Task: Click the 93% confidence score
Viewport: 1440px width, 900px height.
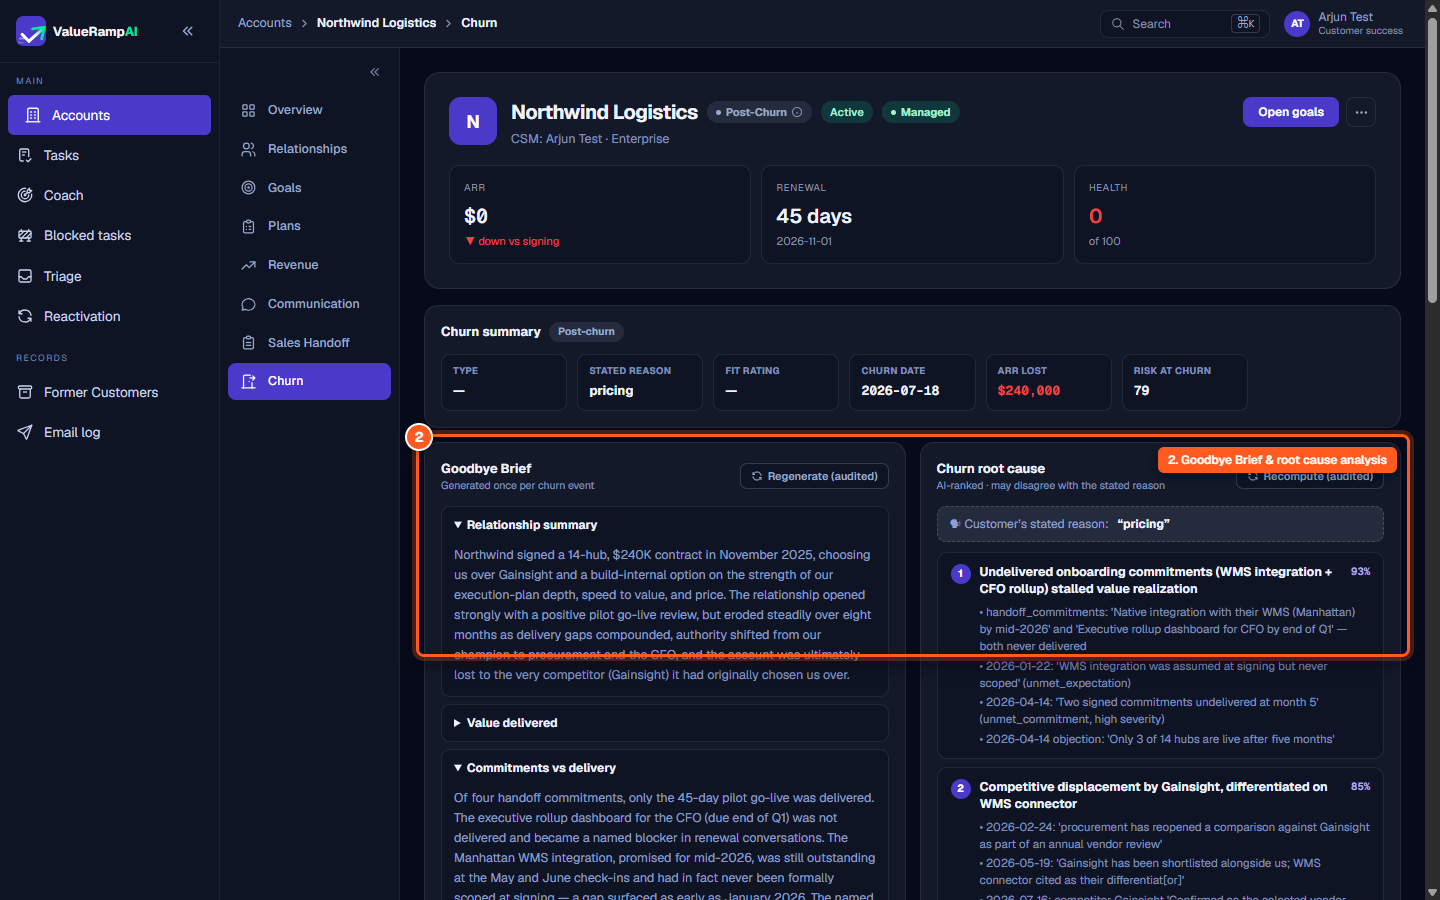Action: click(1360, 572)
